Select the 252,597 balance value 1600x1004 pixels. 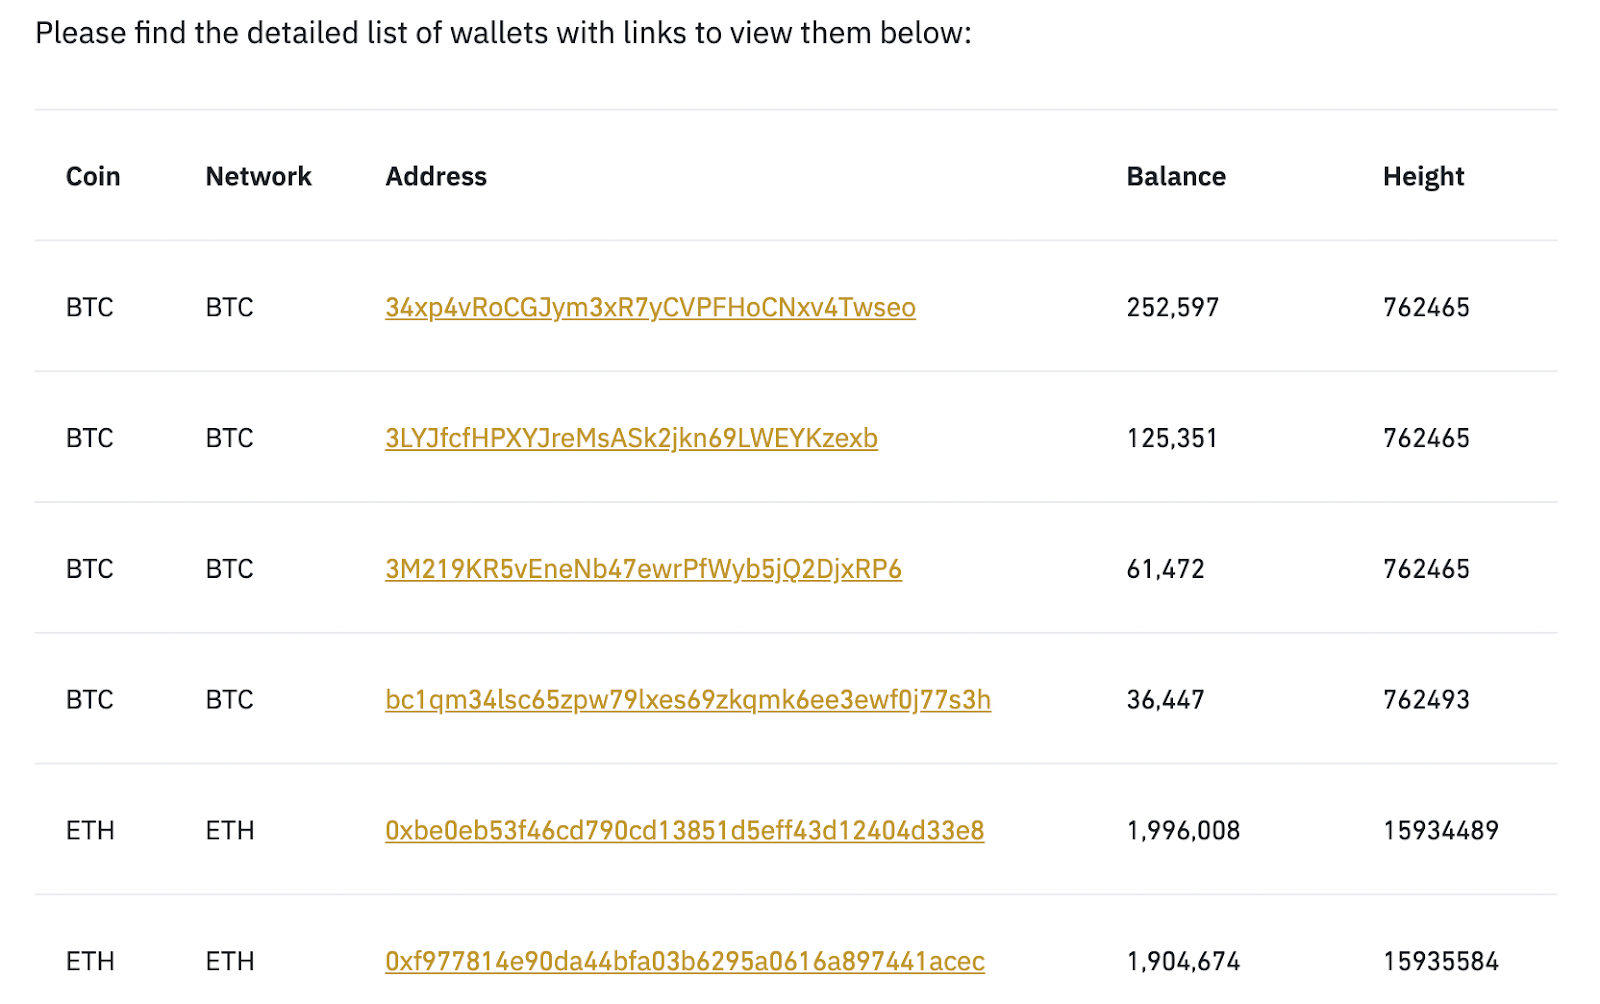1172,307
